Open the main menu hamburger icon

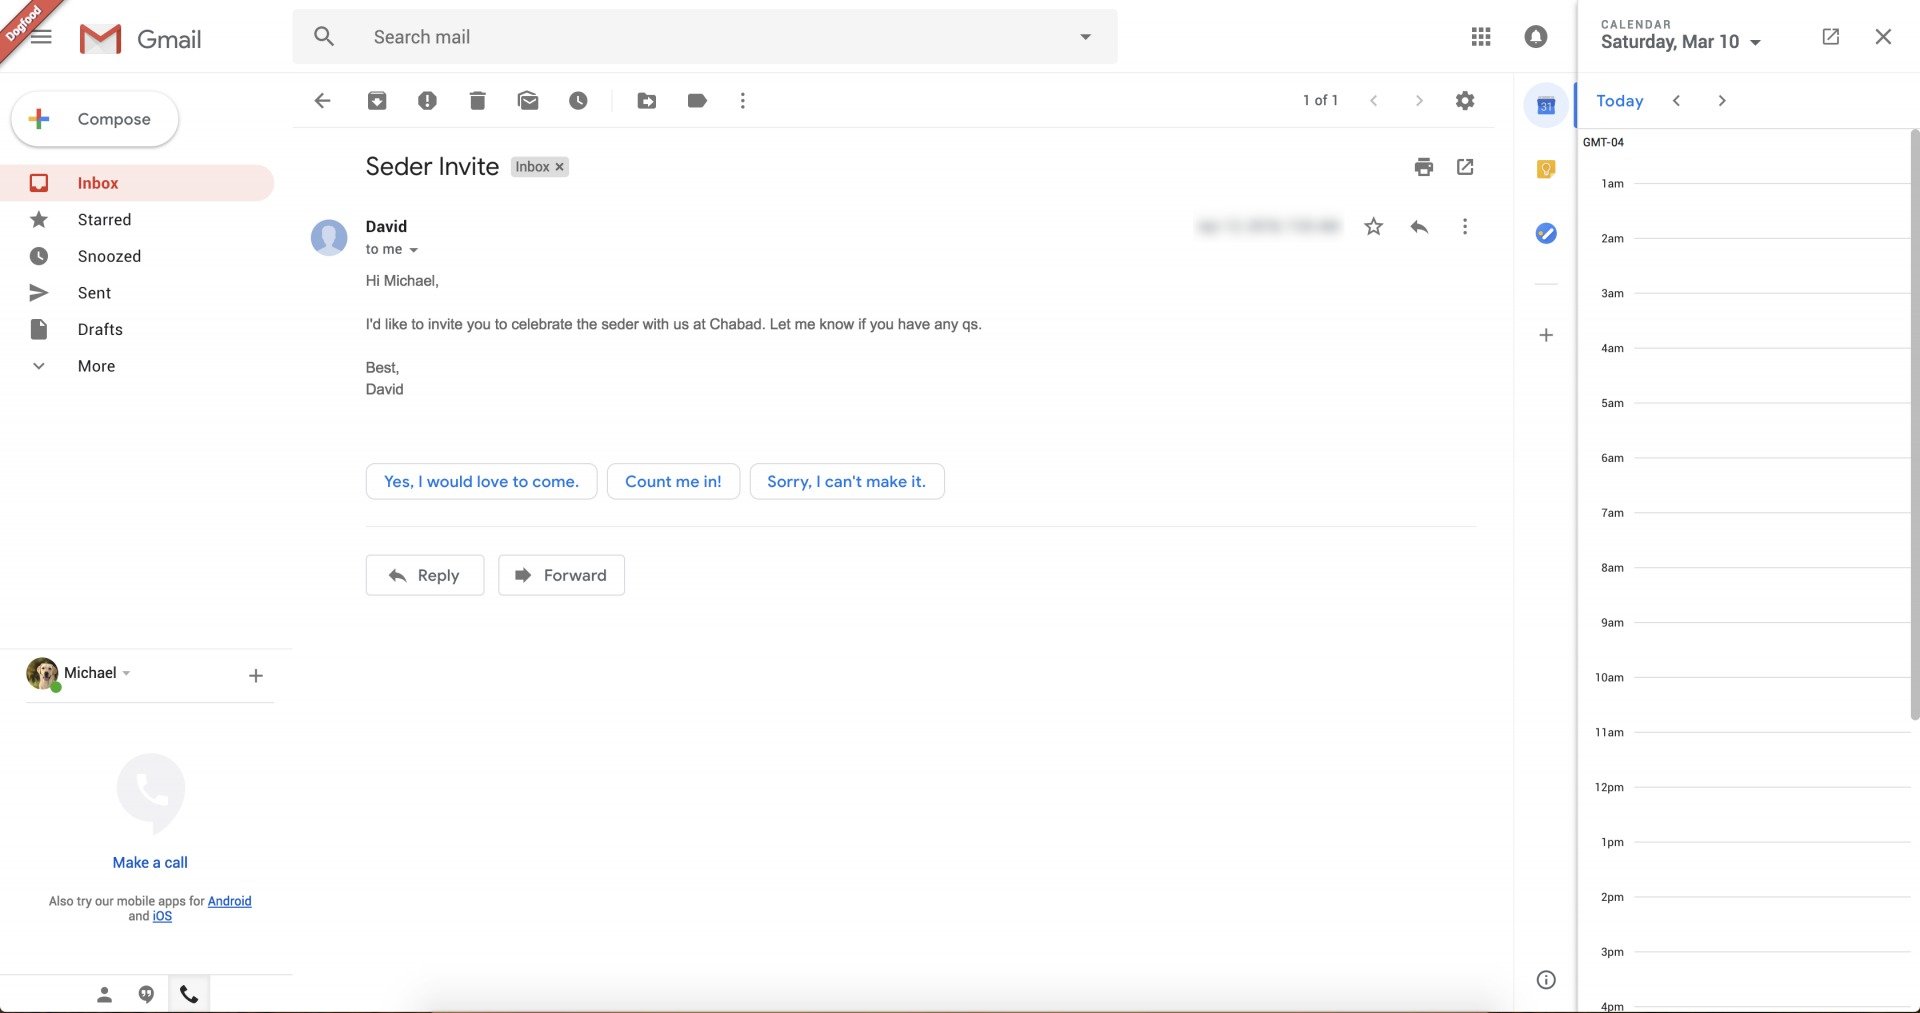click(x=41, y=37)
